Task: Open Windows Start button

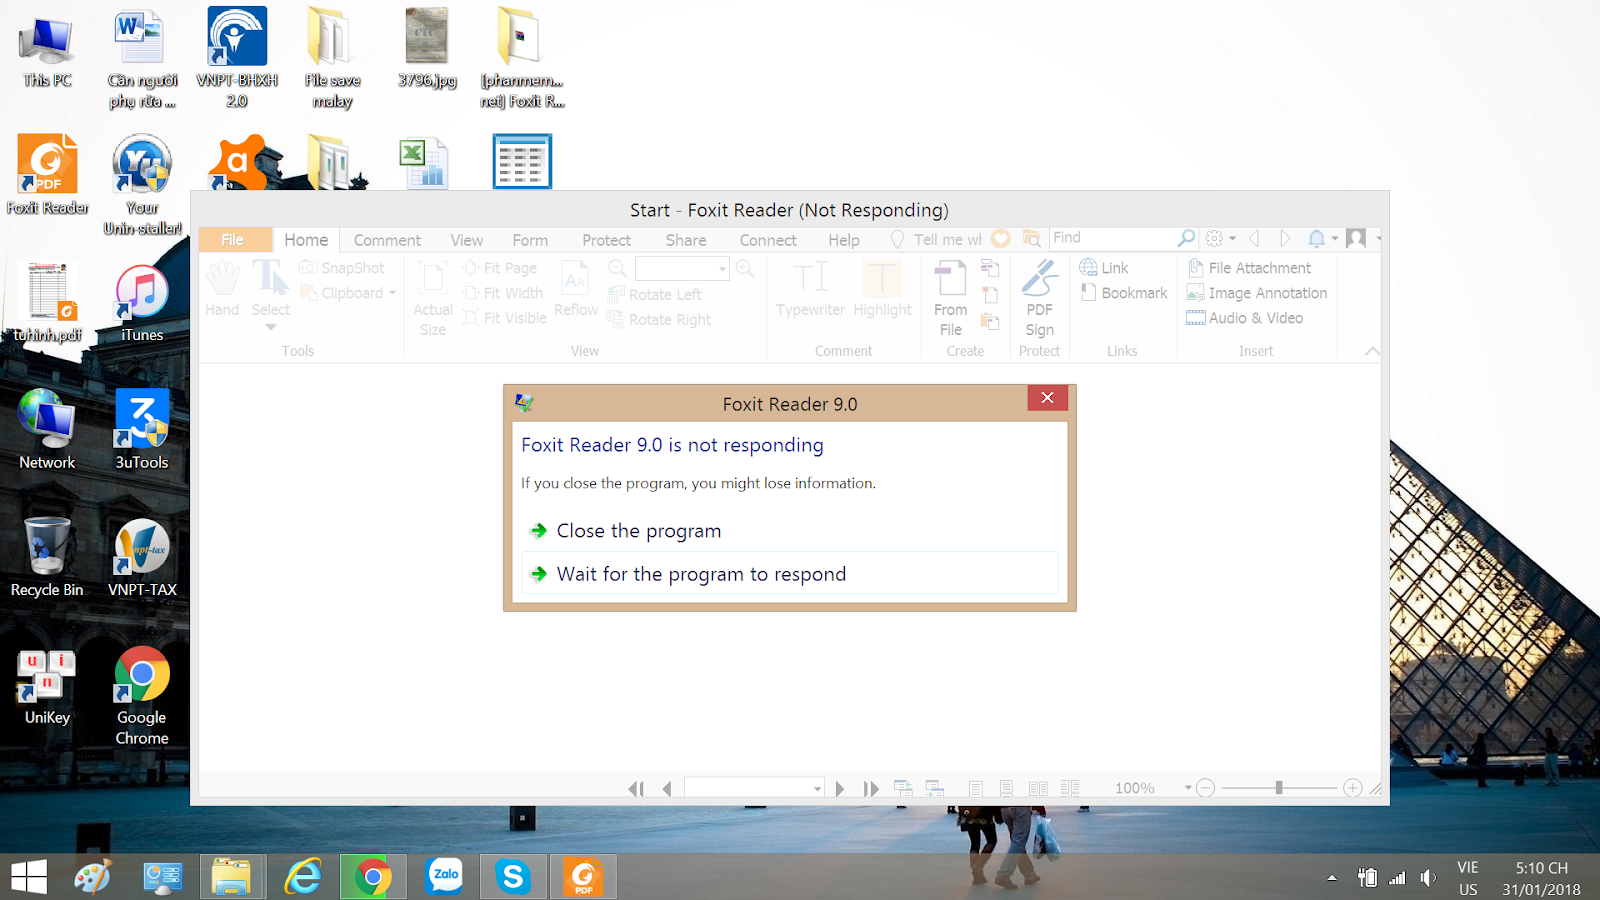Action: 29,877
